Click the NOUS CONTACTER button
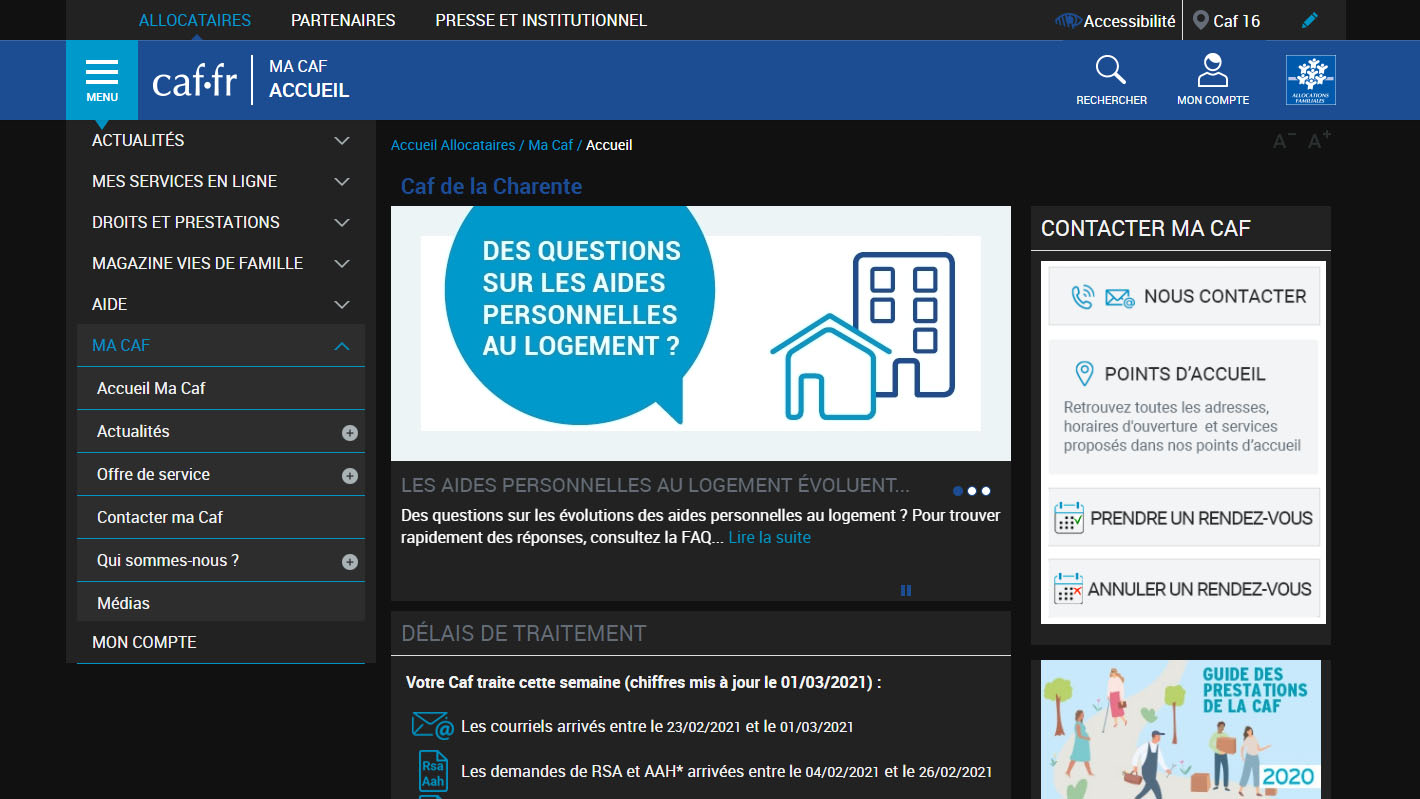 click(1184, 296)
